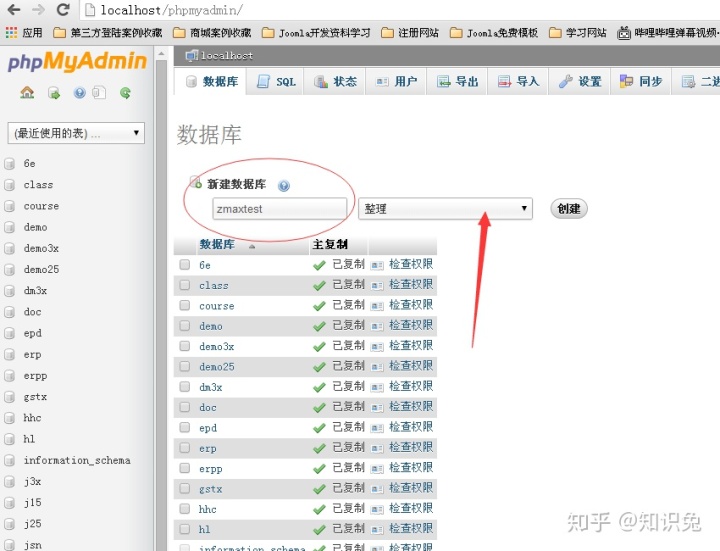Viewport: 720px width, 551px height.
Task: Switch to the 数据库 tab
Action: 211,82
